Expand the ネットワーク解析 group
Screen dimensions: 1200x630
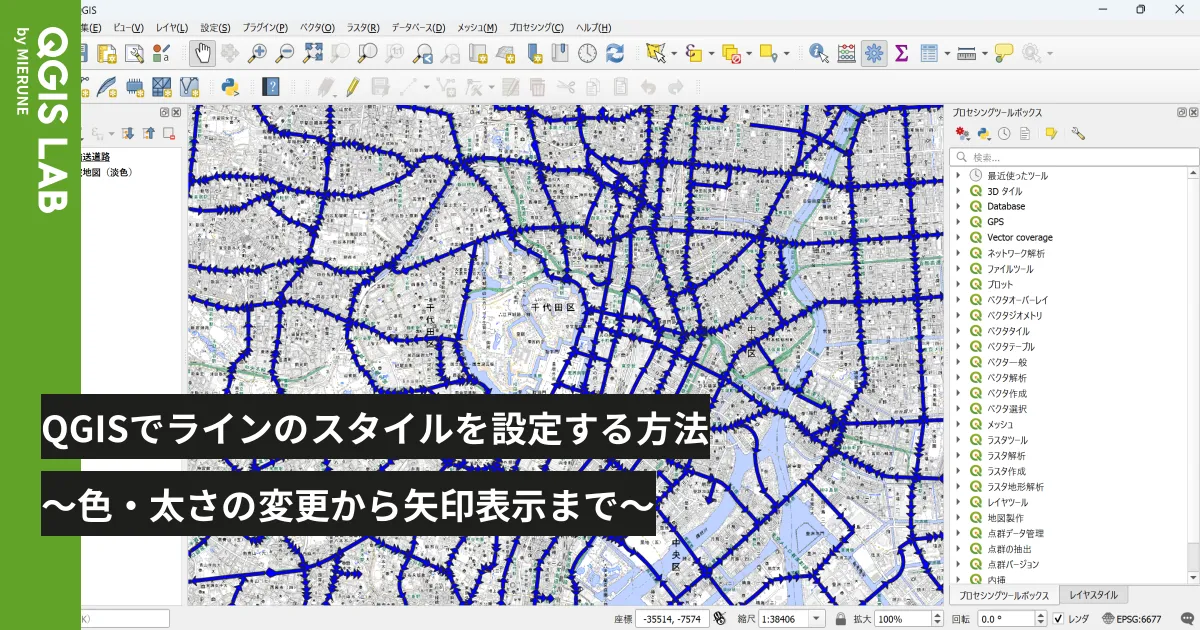(x=958, y=252)
